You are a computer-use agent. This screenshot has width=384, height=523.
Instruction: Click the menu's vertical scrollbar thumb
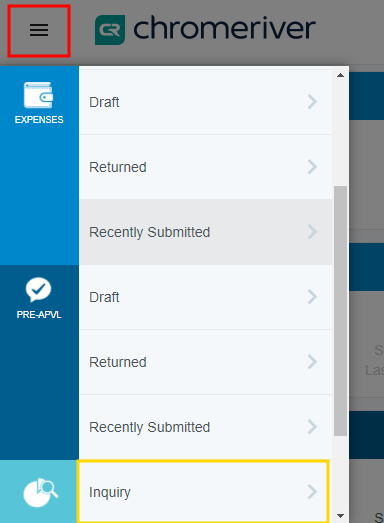pyautogui.click(x=340, y=311)
